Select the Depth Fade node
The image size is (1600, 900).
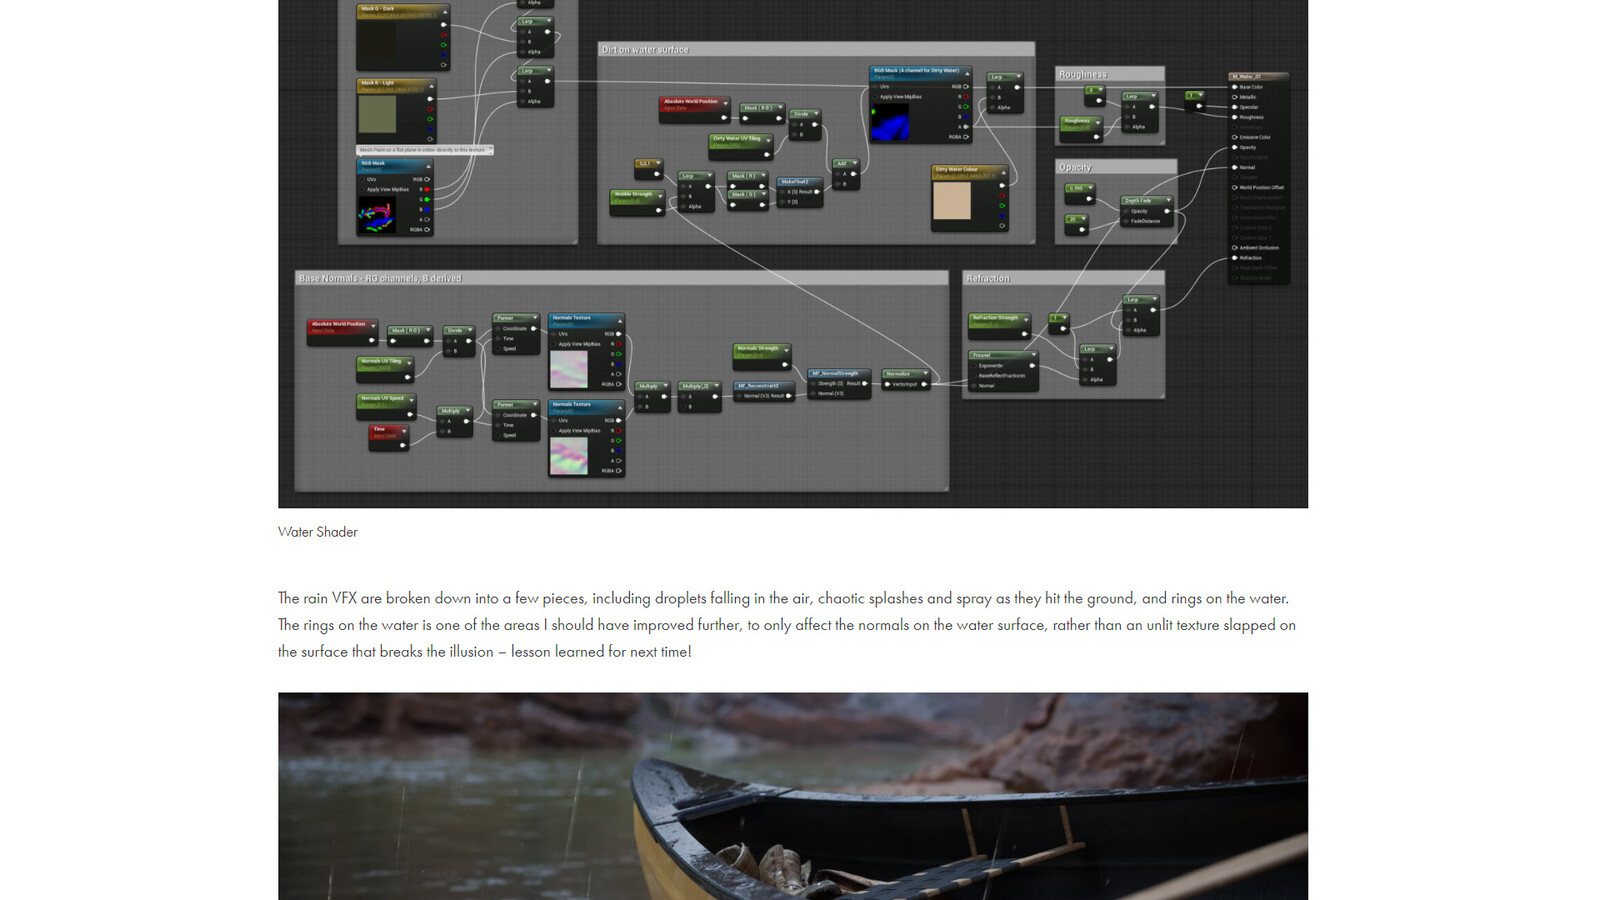1146,211
